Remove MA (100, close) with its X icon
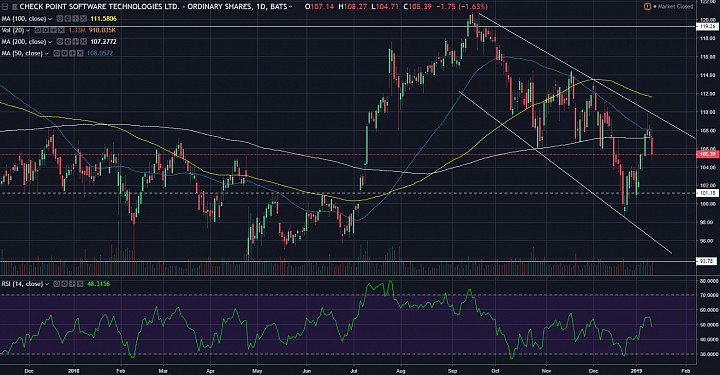720x375 pixels. (83, 18)
